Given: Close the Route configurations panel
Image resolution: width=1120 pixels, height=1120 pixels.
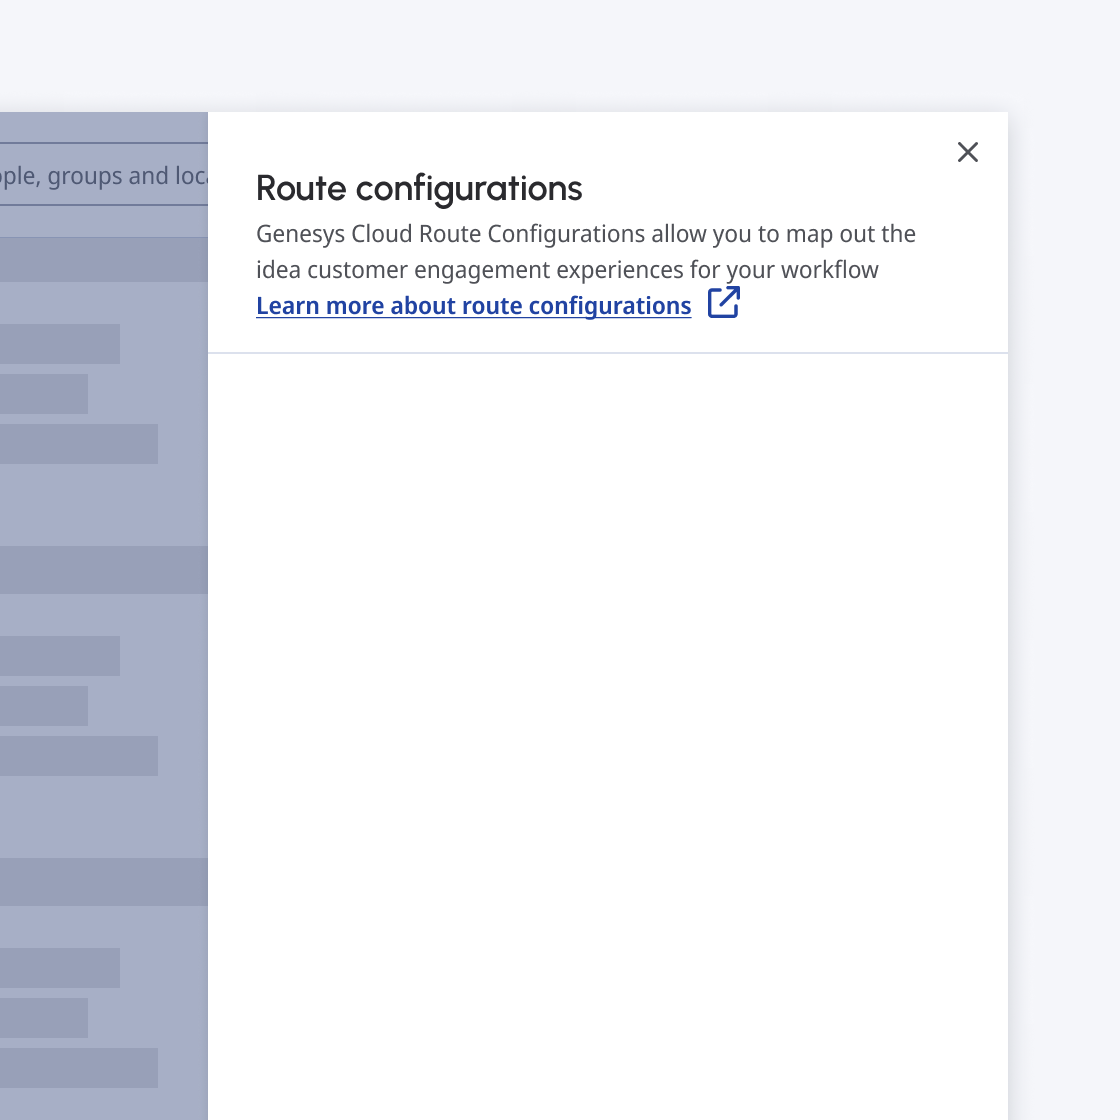Looking at the screenshot, I should 967,152.
